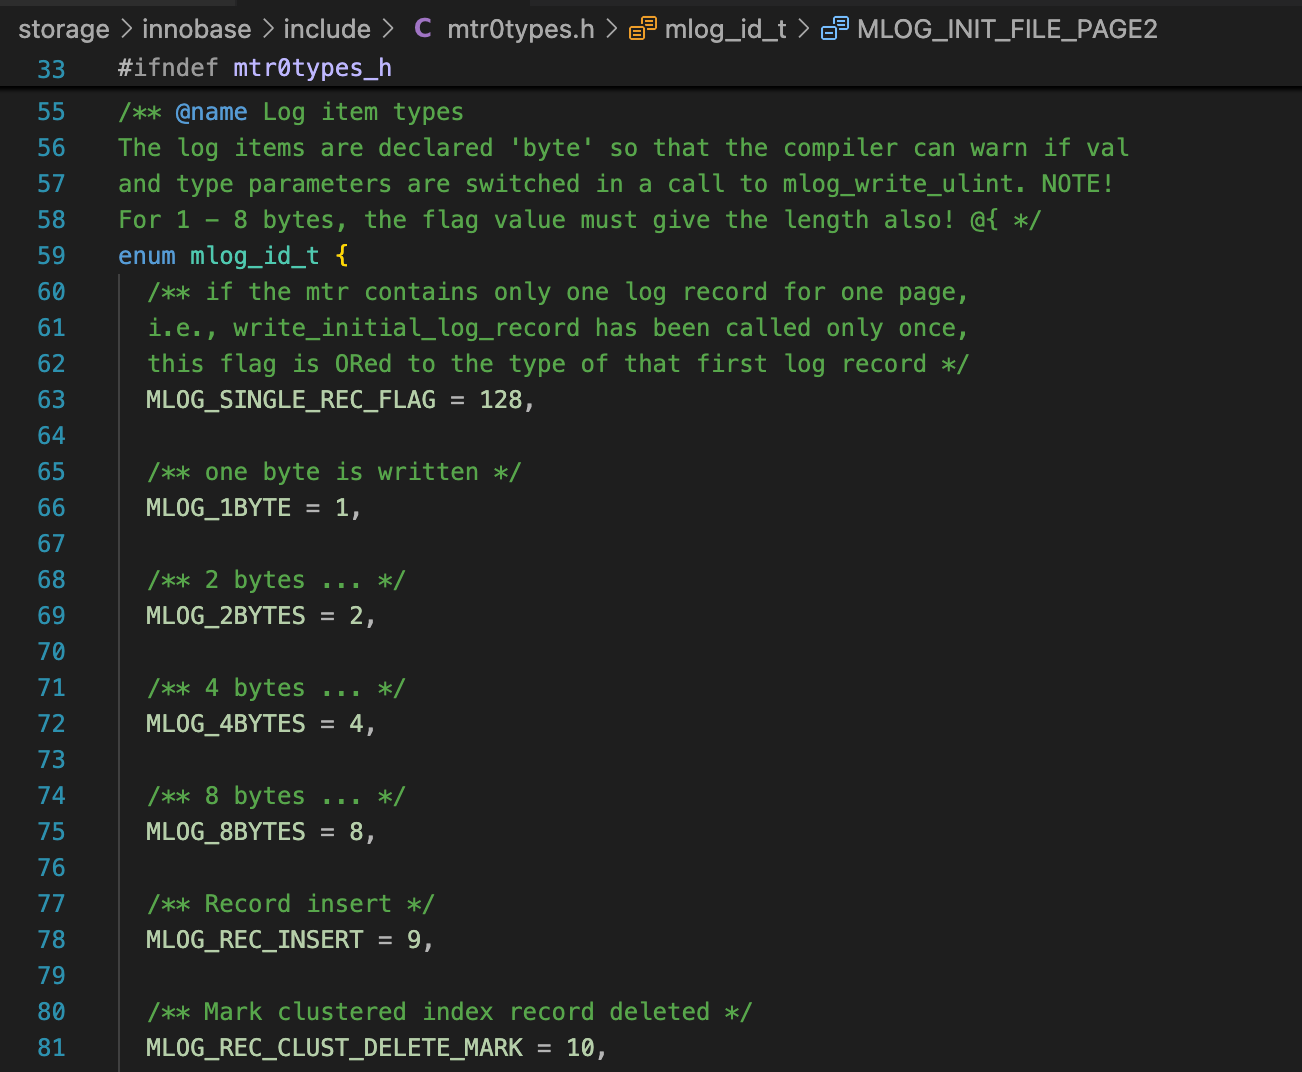Screen dimensions: 1302x1072
Task: Select the mlog_id_t symbol breadcrumb
Action: click(x=725, y=29)
